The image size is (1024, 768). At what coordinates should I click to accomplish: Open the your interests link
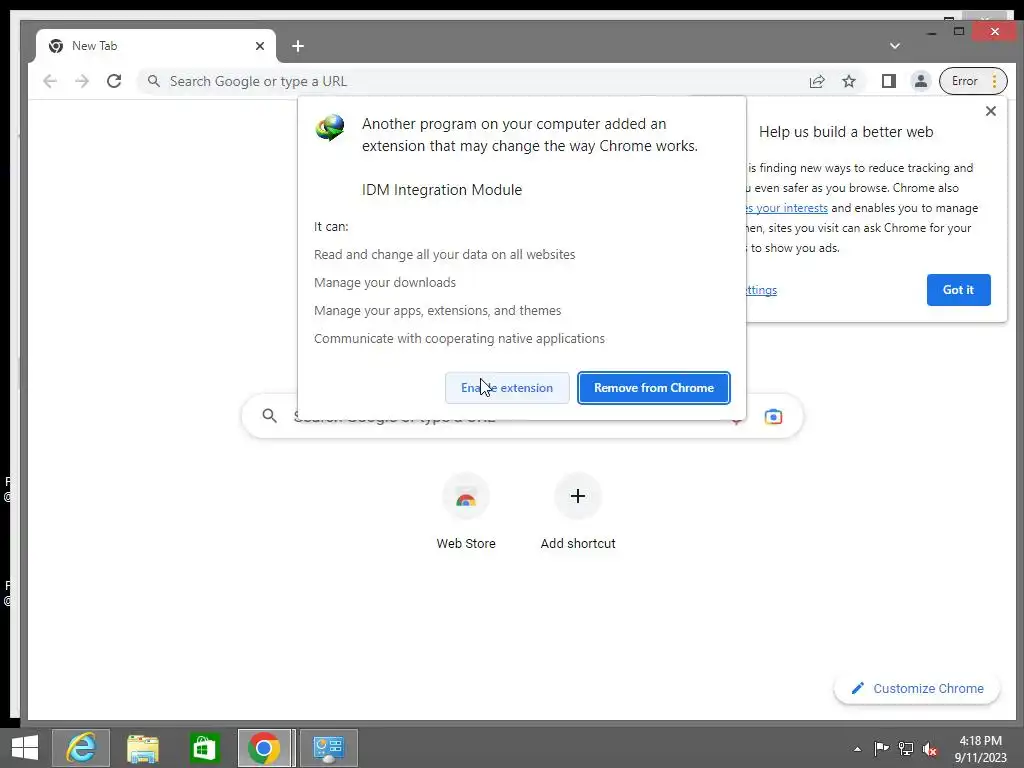coord(787,208)
